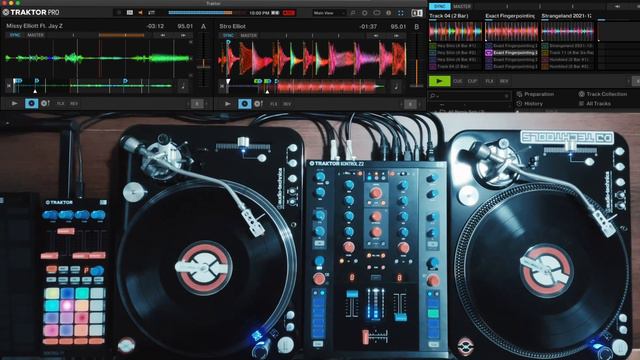Enable FLX flux mode on Deck A
The width and height of the screenshot is (640, 360).
pyautogui.click(x=60, y=104)
